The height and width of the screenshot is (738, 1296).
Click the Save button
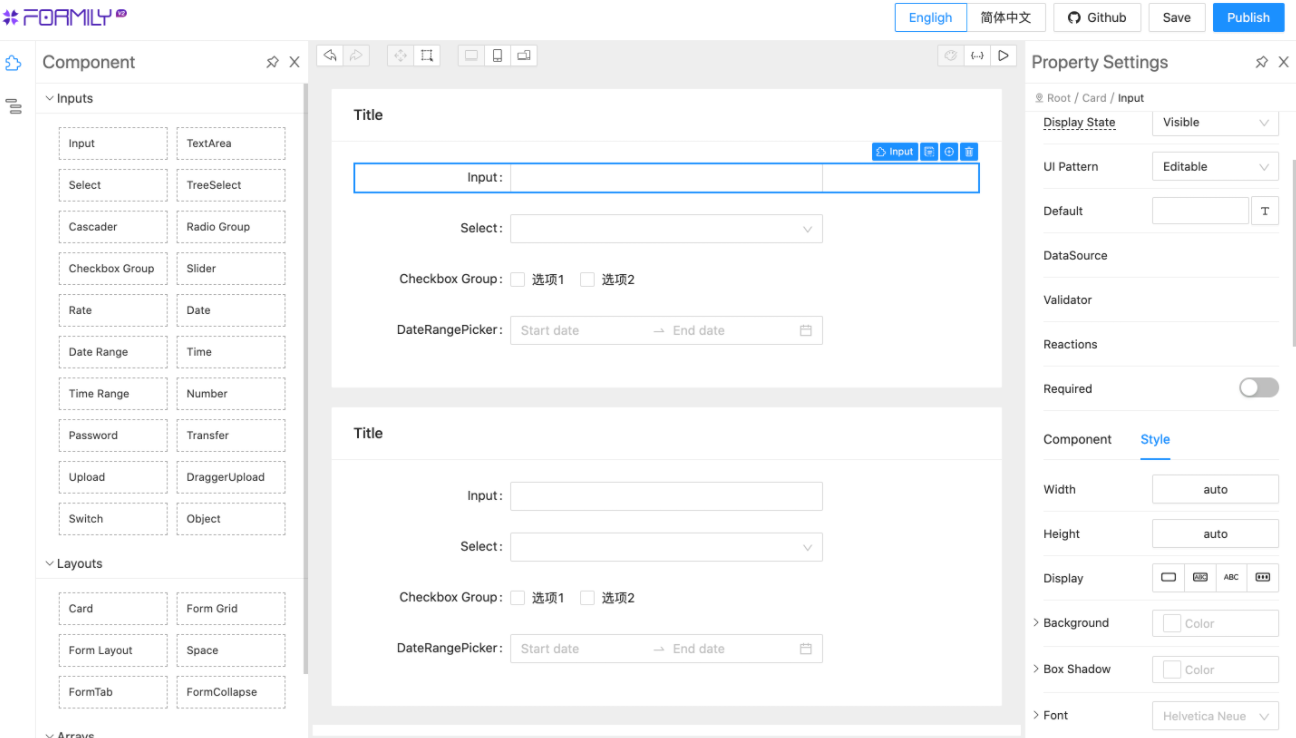pos(1177,18)
